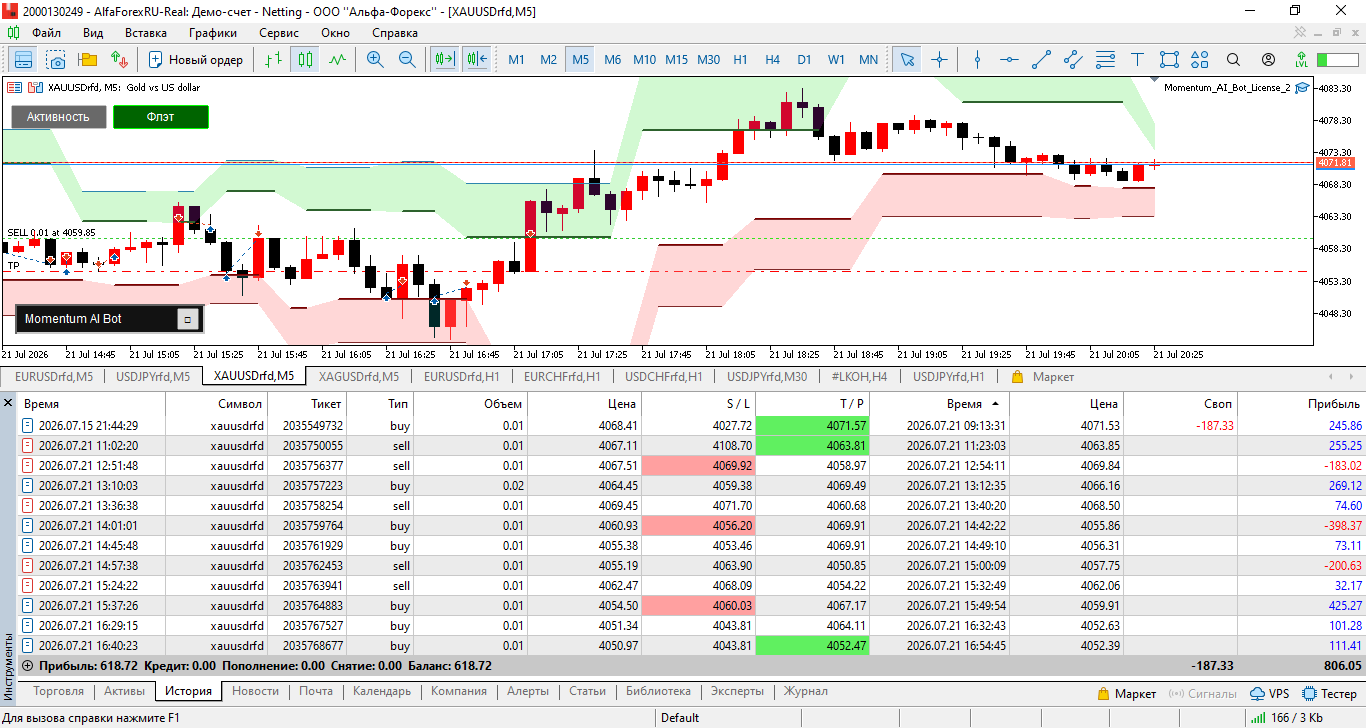
Task: Toggle the Market Watch panel icon
Action: [23, 60]
